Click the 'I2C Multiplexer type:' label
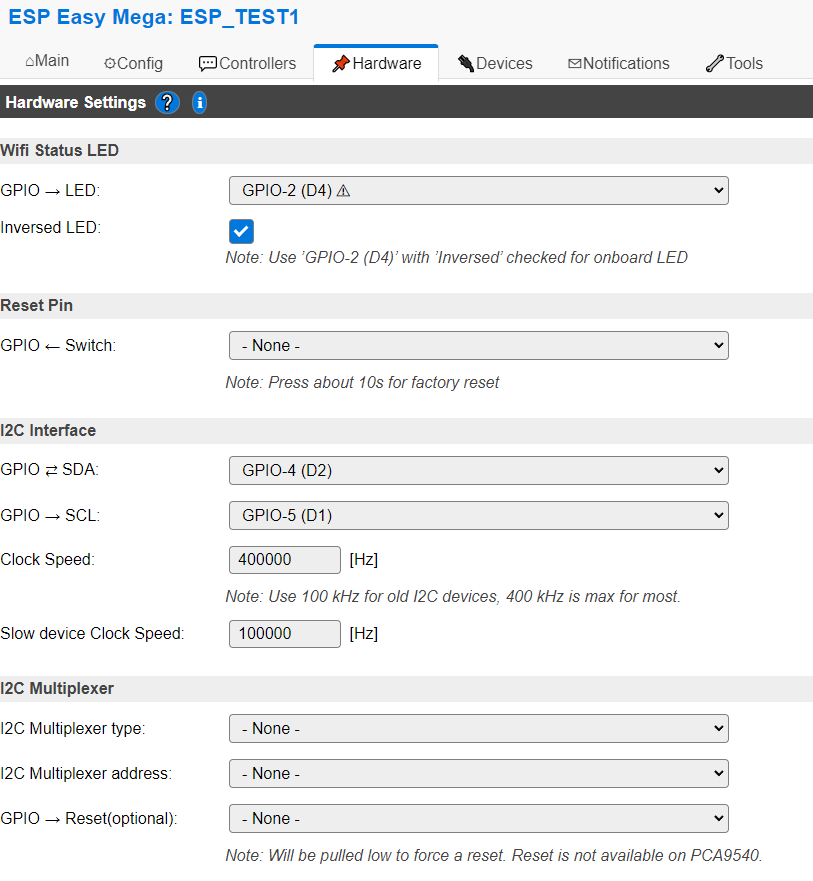This screenshot has height=881, width=813. [73, 729]
